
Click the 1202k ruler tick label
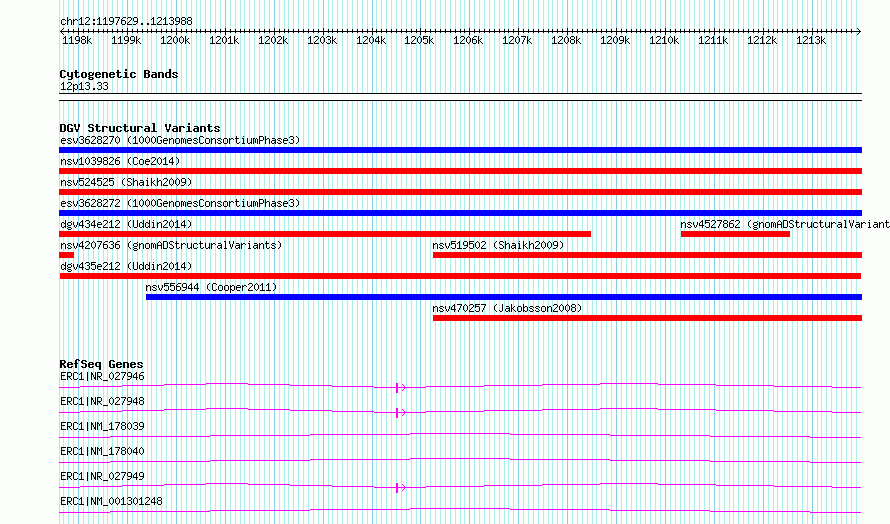tap(273, 40)
